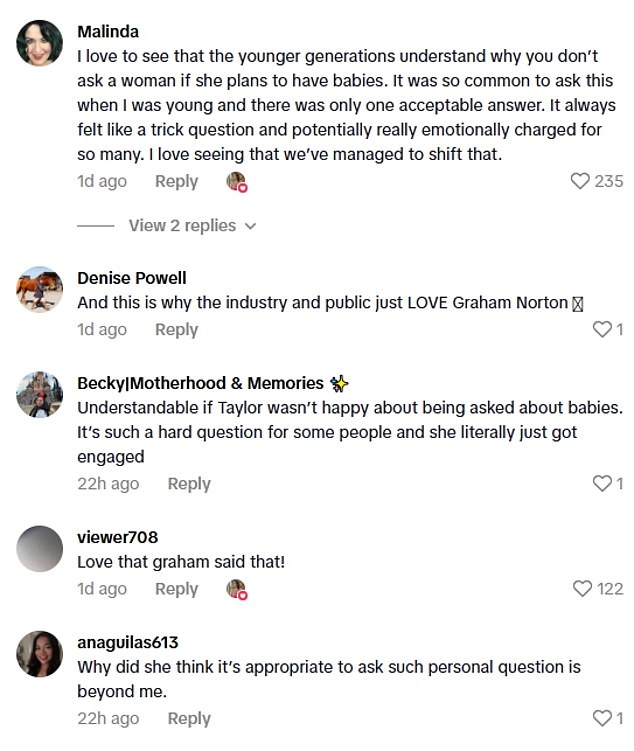634x751 pixels.
Task: Reply to Malinda's comment
Action: [176, 181]
